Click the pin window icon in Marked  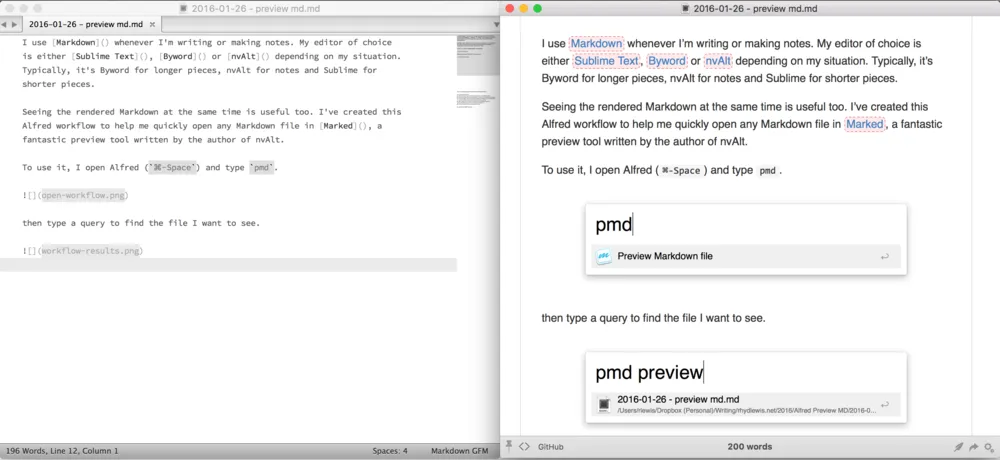(x=509, y=447)
